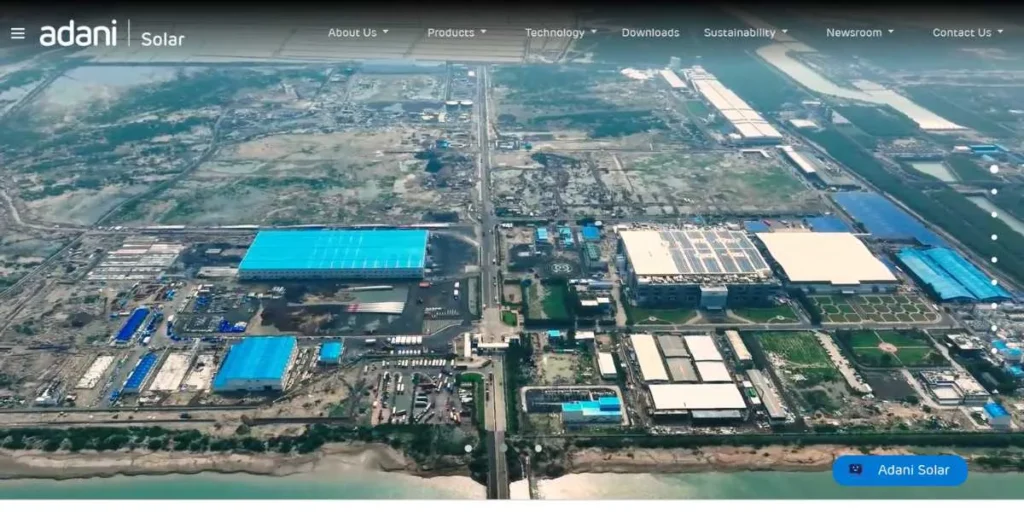Click the adani Solar logo
The height and width of the screenshot is (512, 1024).
click(x=111, y=34)
